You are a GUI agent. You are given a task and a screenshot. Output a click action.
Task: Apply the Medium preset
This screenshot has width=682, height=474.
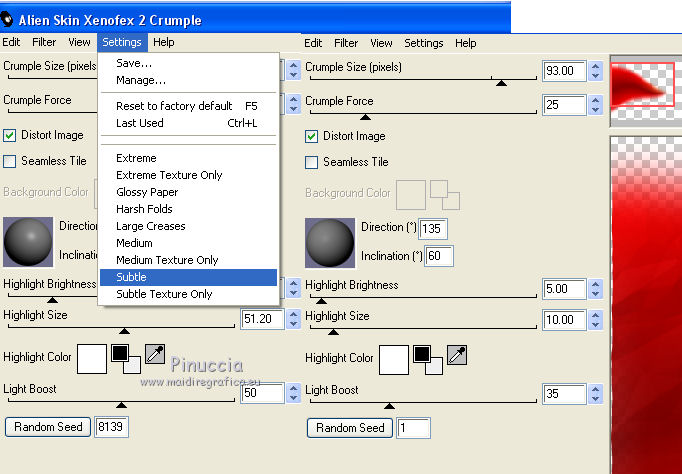point(188,243)
